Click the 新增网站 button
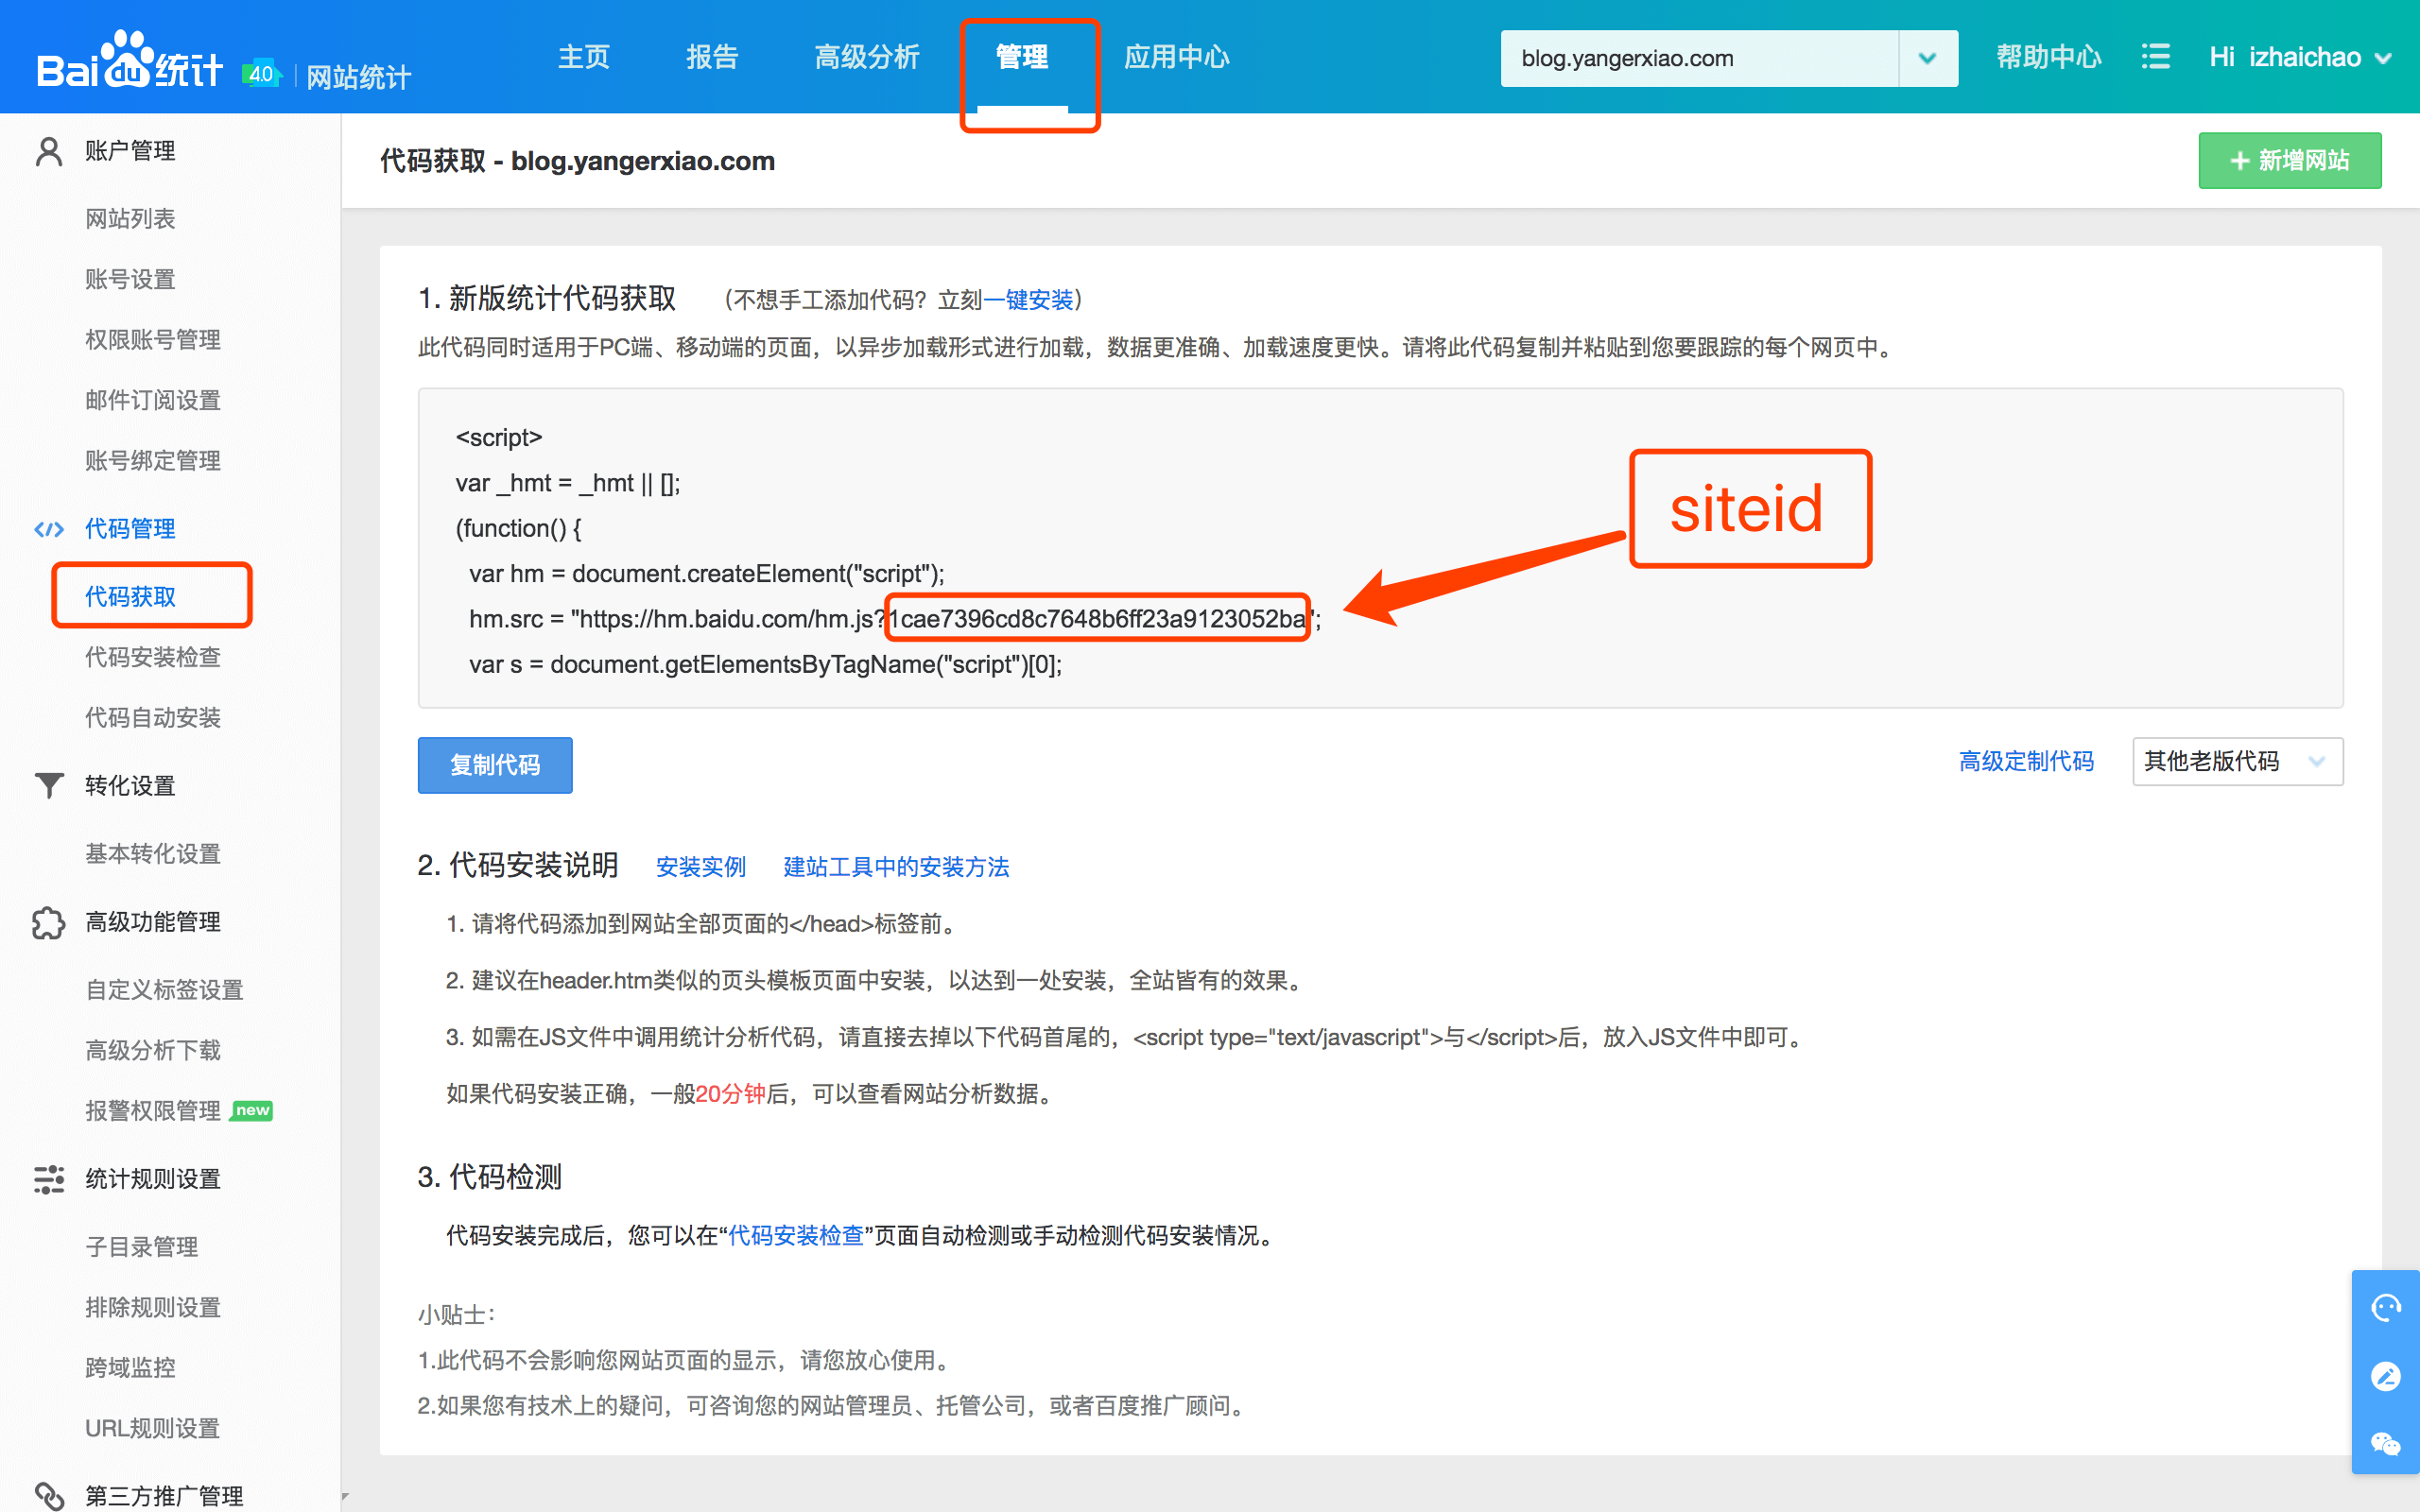 tap(2289, 161)
